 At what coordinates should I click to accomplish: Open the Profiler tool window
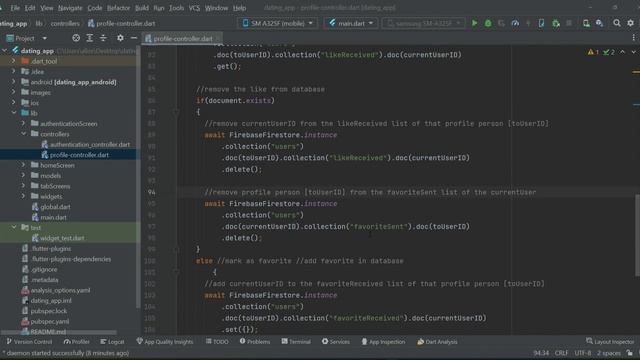tap(77, 342)
